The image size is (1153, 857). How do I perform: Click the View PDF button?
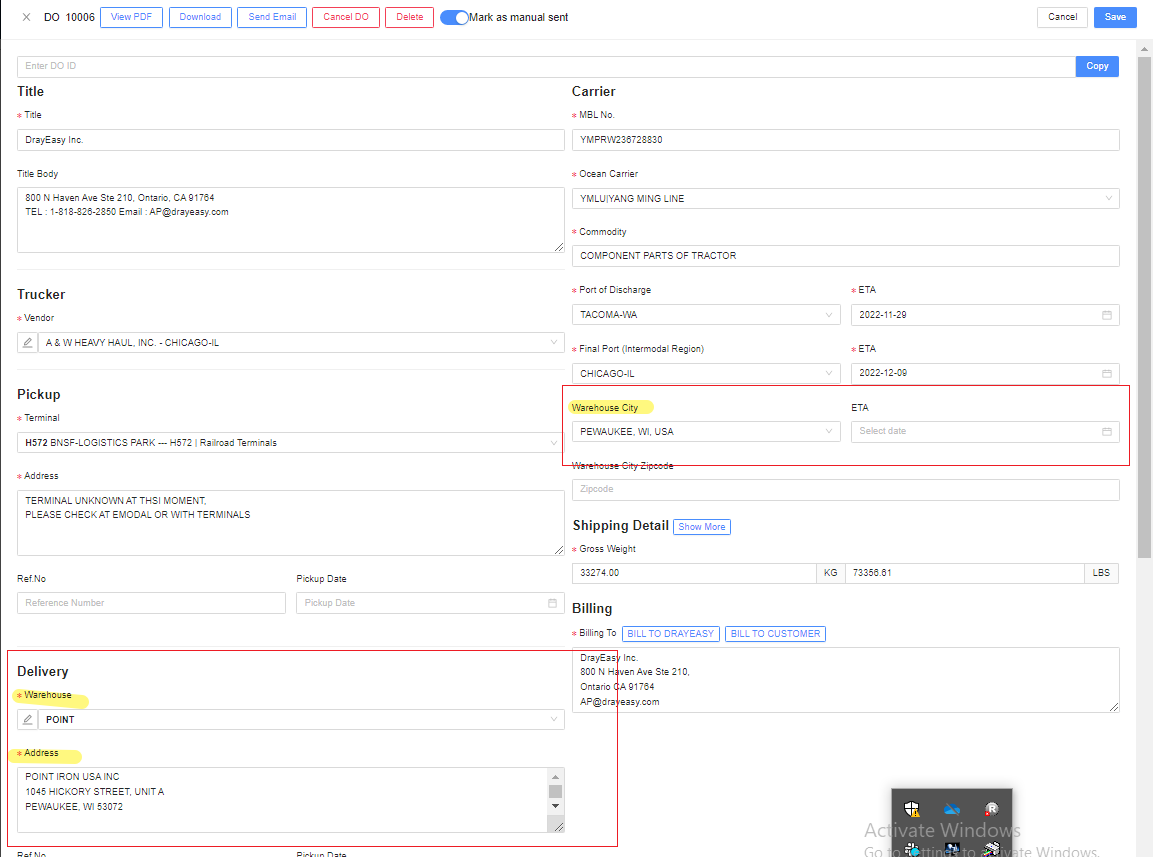click(x=131, y=17)
